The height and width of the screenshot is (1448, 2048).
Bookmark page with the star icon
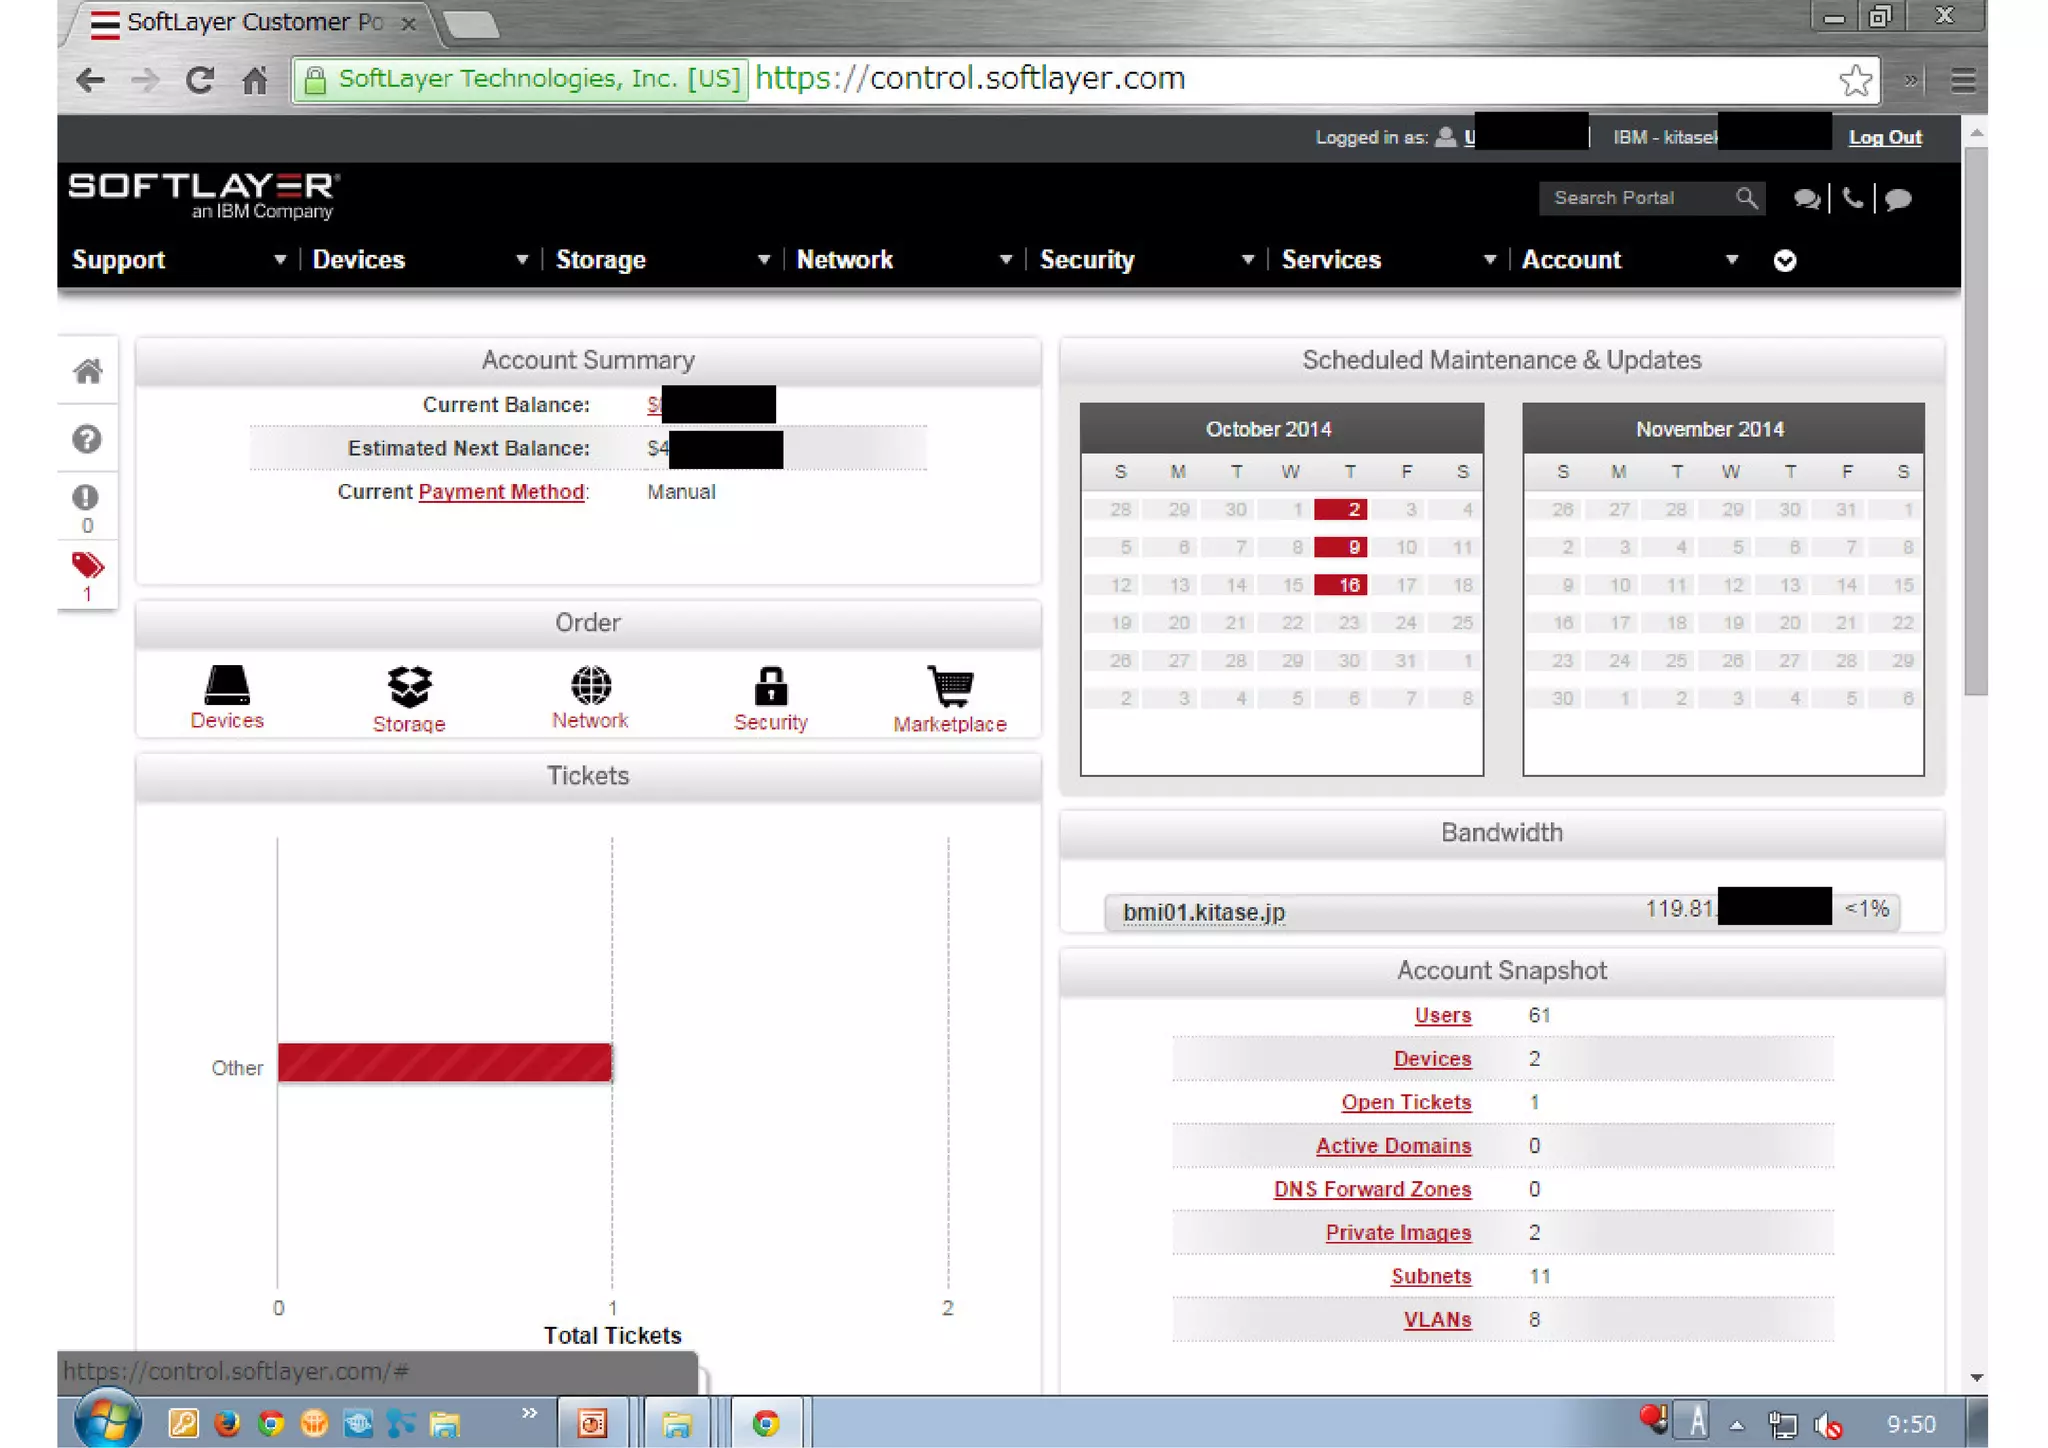tap(1855, 80)
